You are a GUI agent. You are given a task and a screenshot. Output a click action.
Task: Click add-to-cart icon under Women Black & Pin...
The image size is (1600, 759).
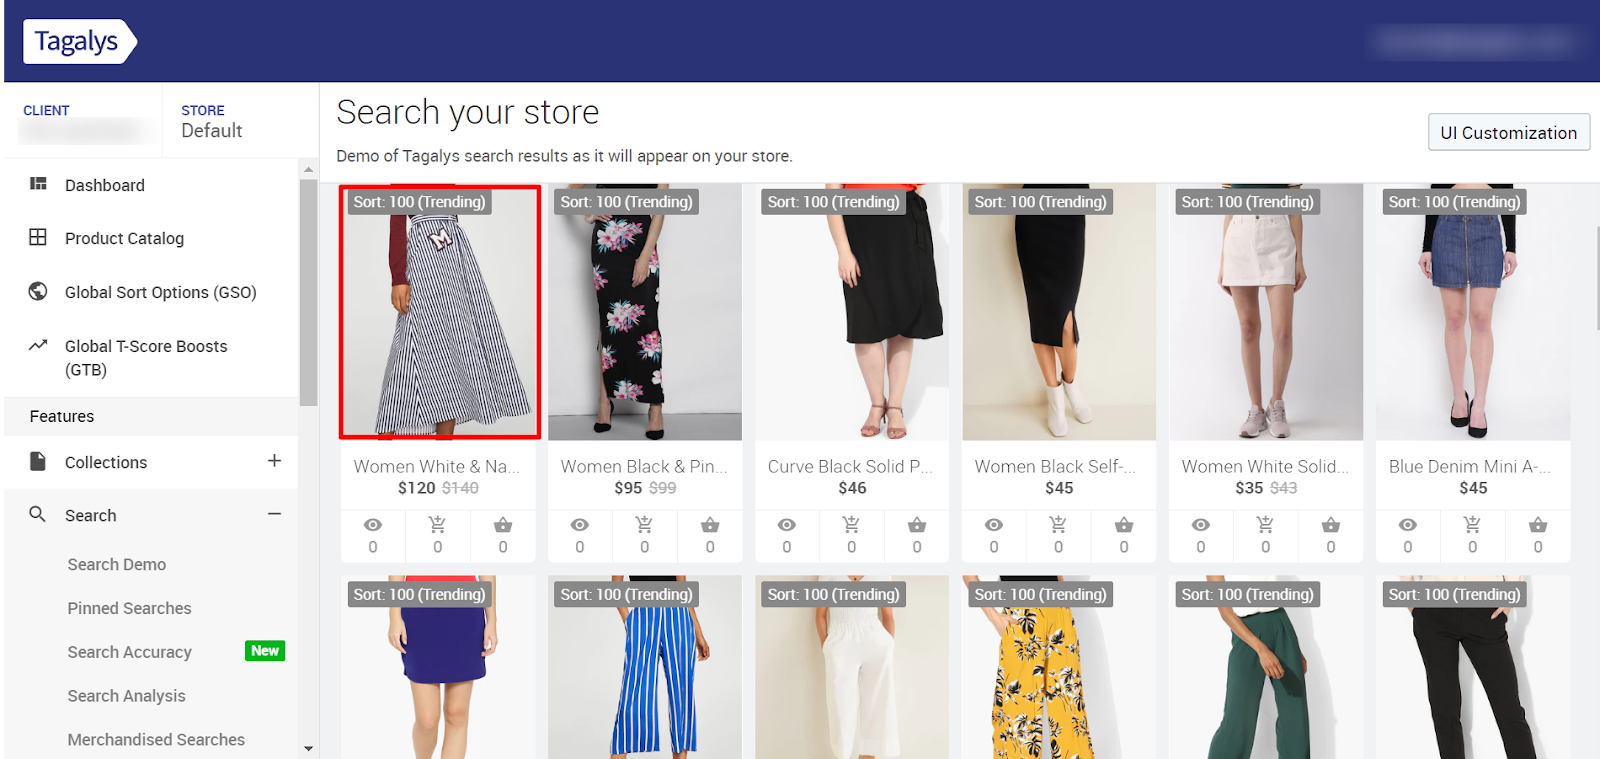tap(644, 524)
